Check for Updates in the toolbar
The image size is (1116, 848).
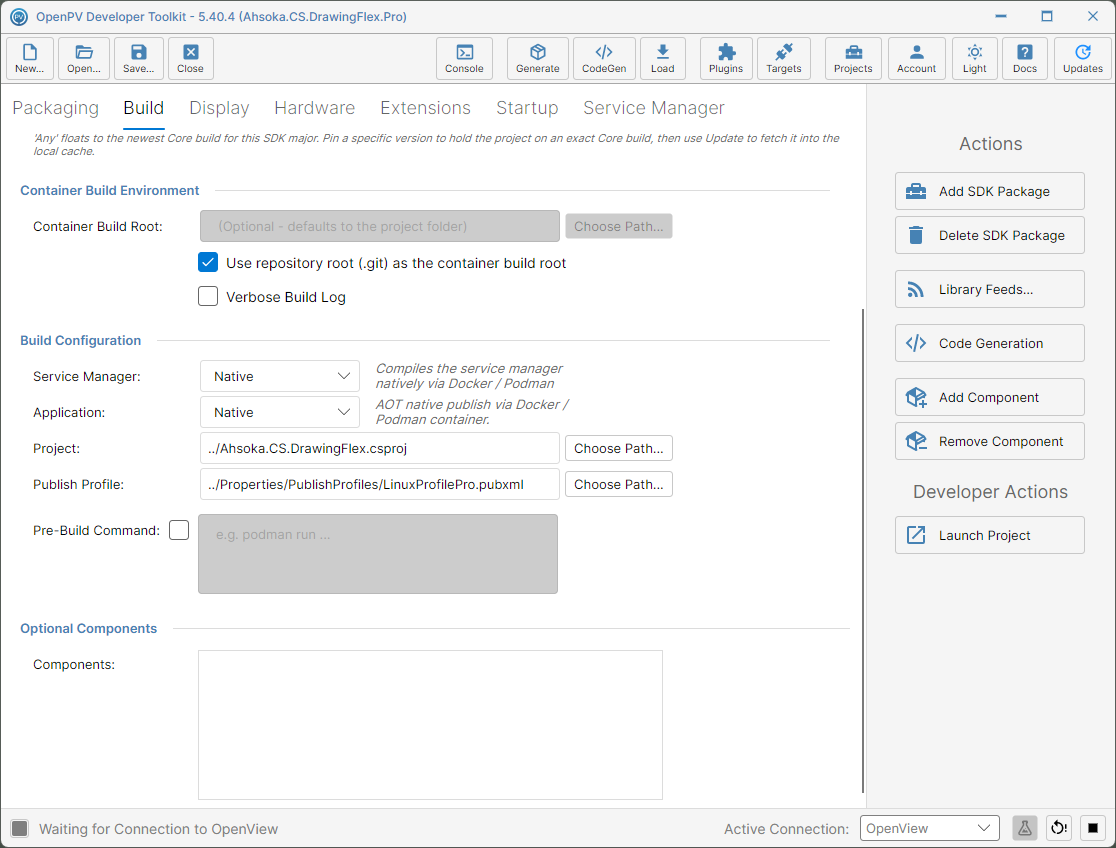click(1083, 58)
